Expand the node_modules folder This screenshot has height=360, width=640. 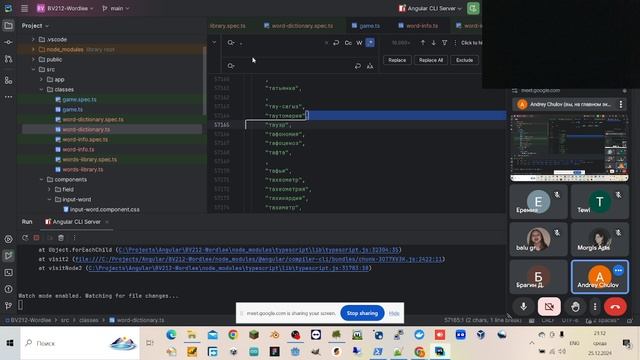coord(33,49)
